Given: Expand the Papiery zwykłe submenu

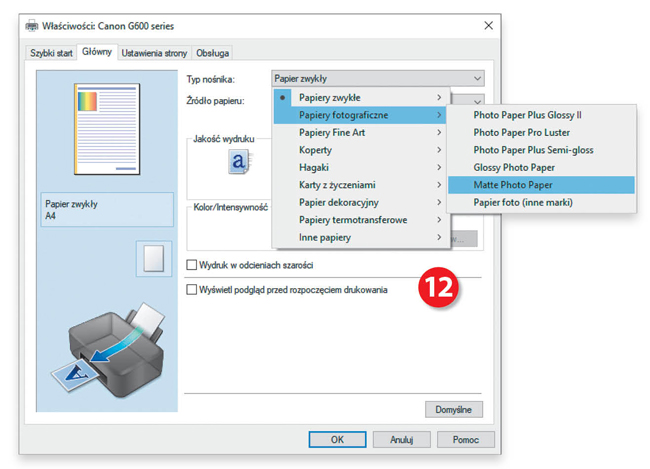Looking at the screenshot, I should 360,97.
